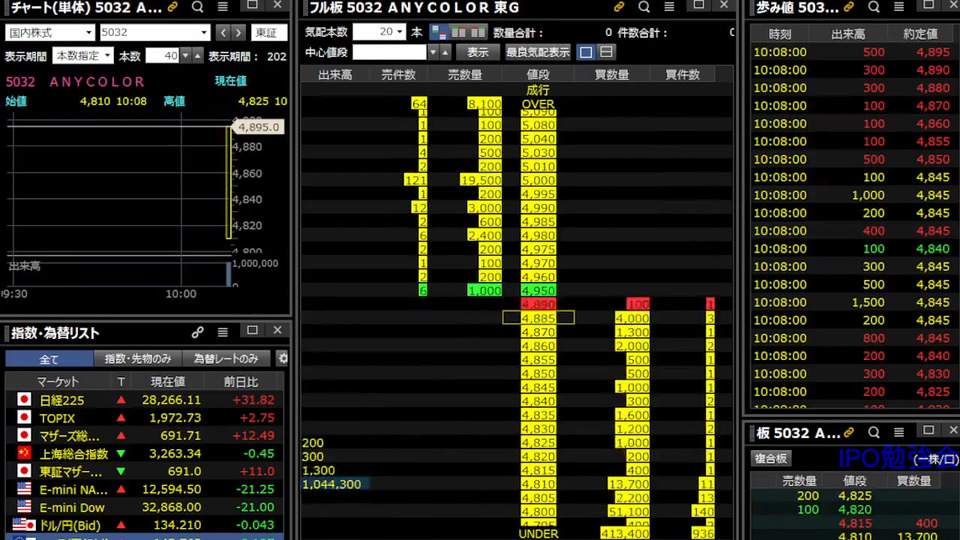This screenshot has height=540, width=960.
Task: Click the 出来高 column header in フル板
Action: point(336,75)
